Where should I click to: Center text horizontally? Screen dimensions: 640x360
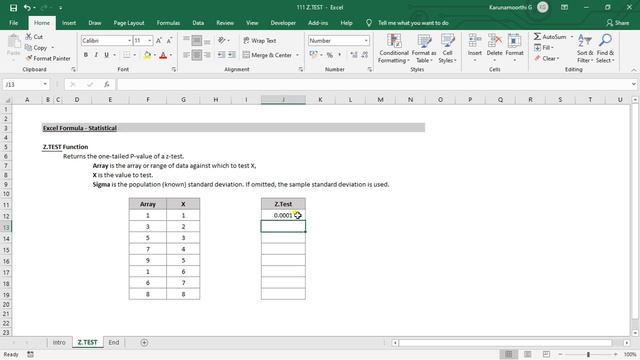click(x=197, y=55)
